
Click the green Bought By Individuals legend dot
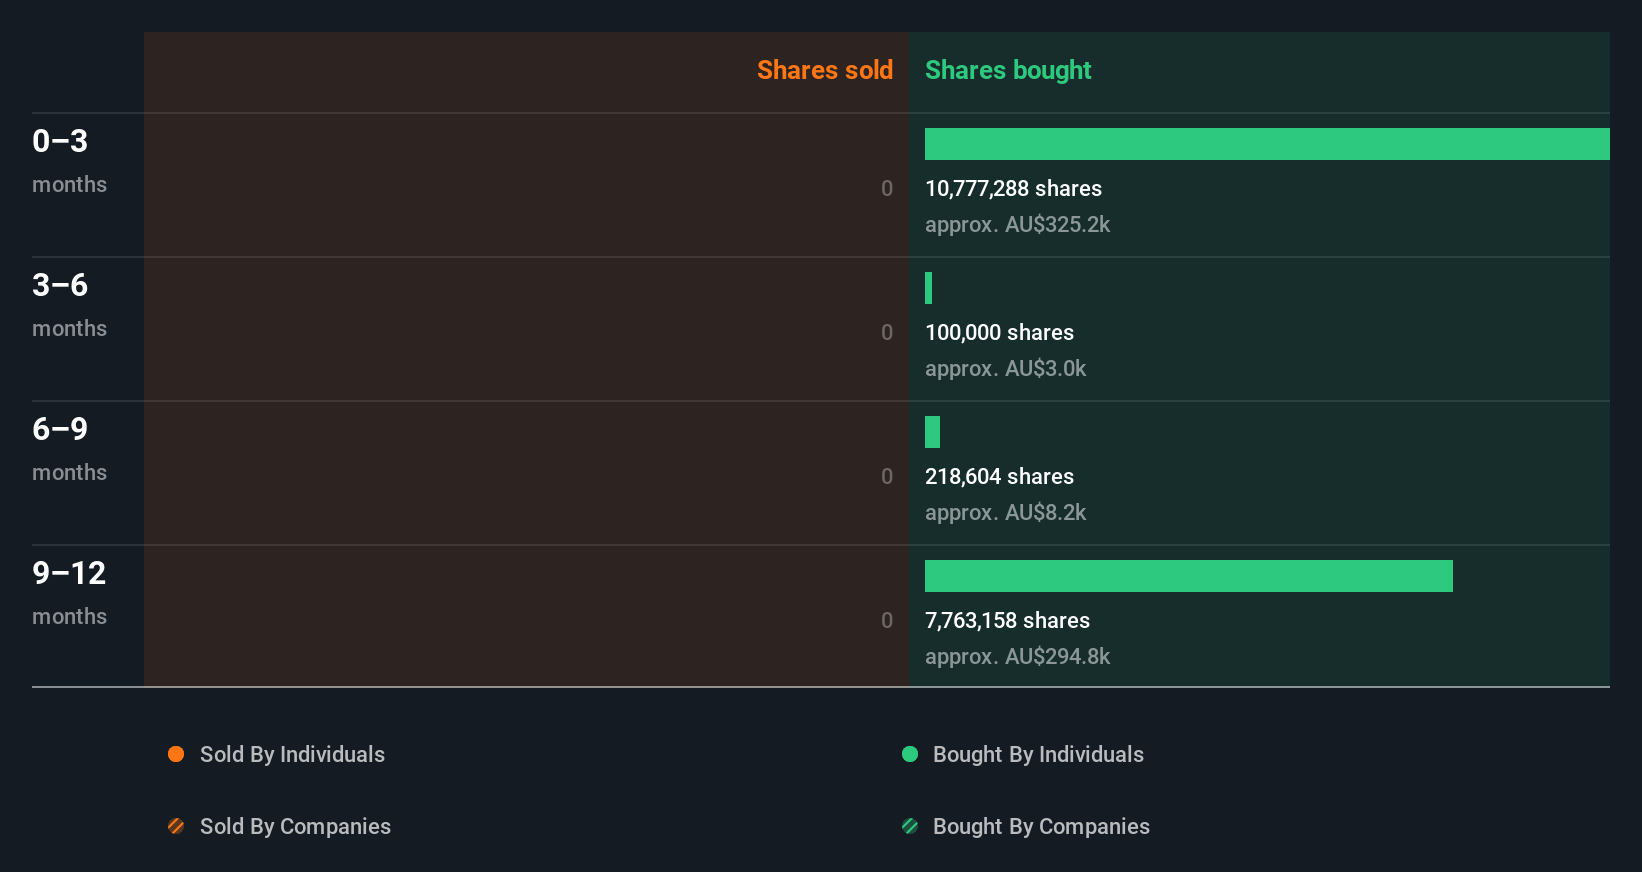click(x=910, y=754)
